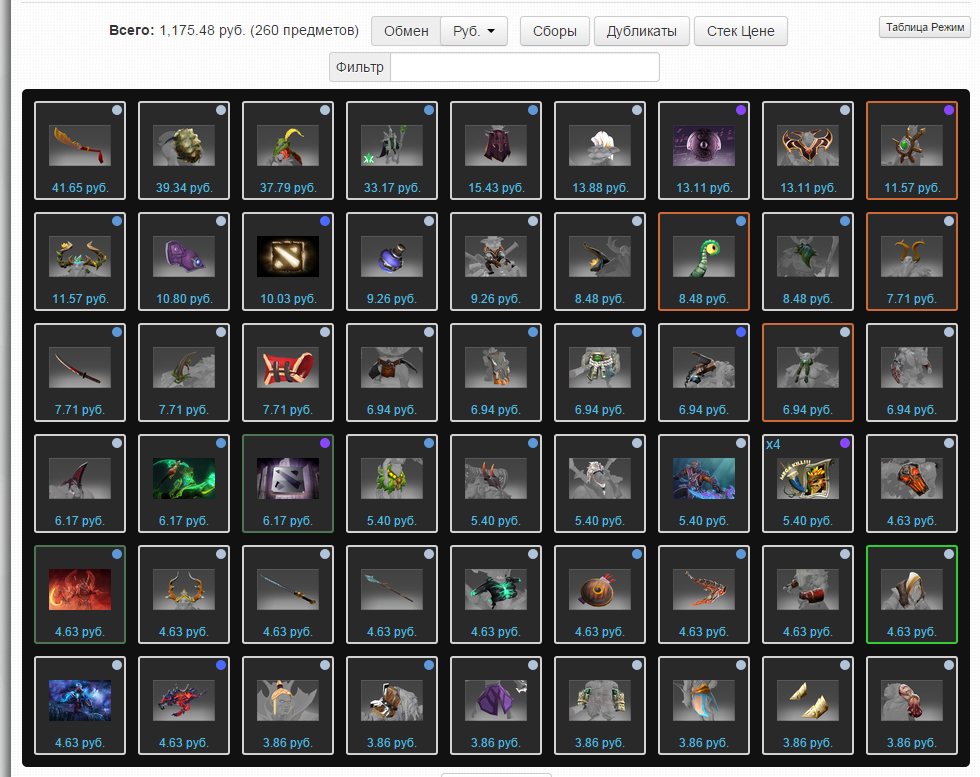Click the Обмен button
The height and width of the screenshot is (777, 980).
click(406, 31)
